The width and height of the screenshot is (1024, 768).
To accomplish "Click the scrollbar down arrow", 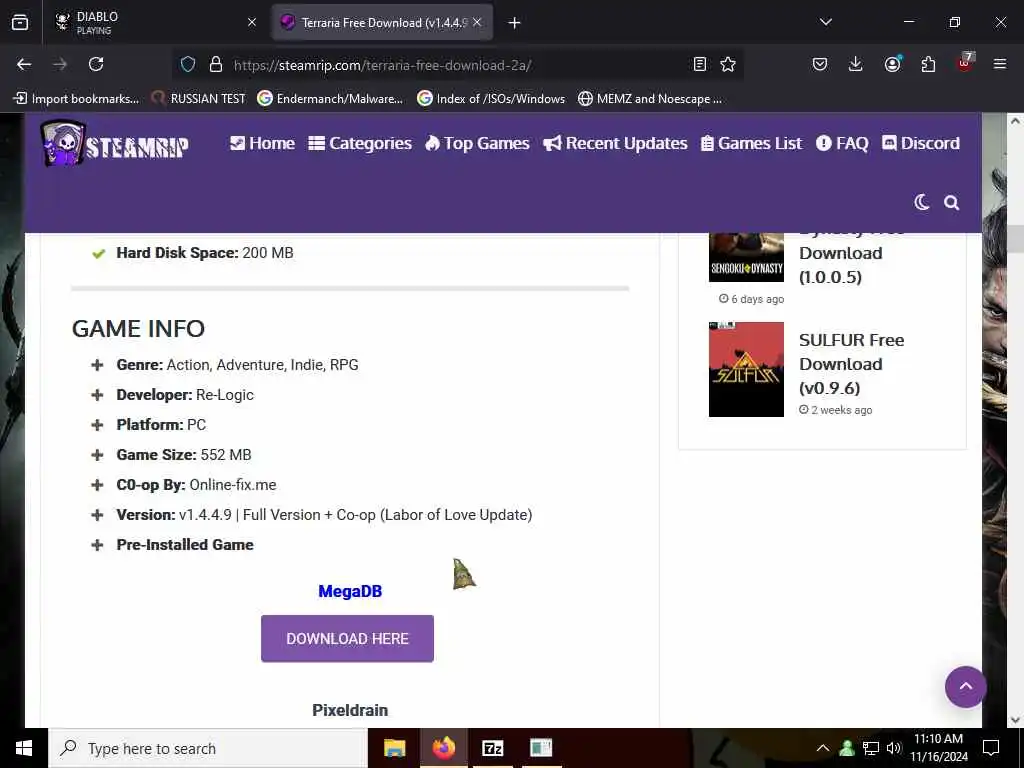I will tap(1015, 720).
